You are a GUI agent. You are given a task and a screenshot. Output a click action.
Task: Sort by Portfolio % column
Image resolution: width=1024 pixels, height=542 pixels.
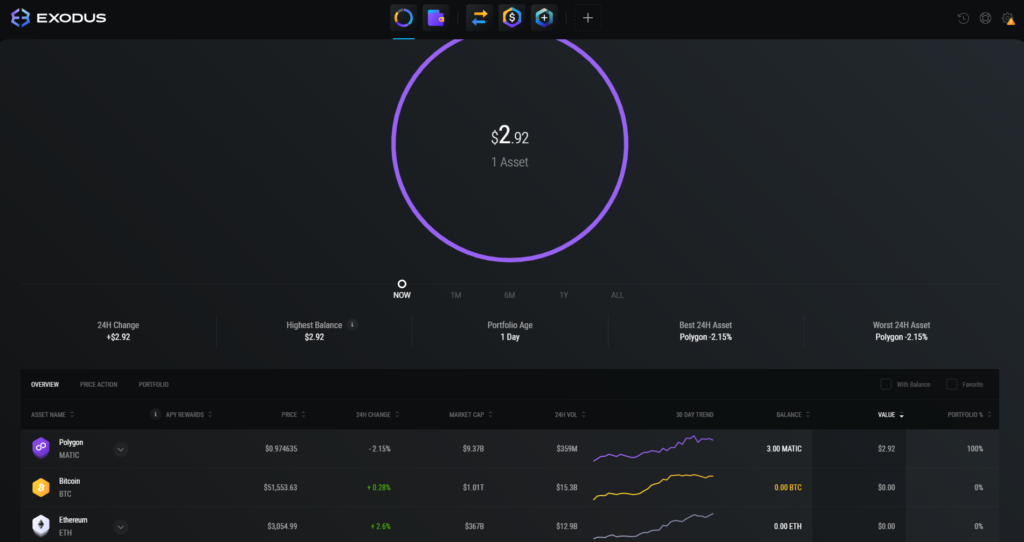pyautogui.click(x=969, y=415)
